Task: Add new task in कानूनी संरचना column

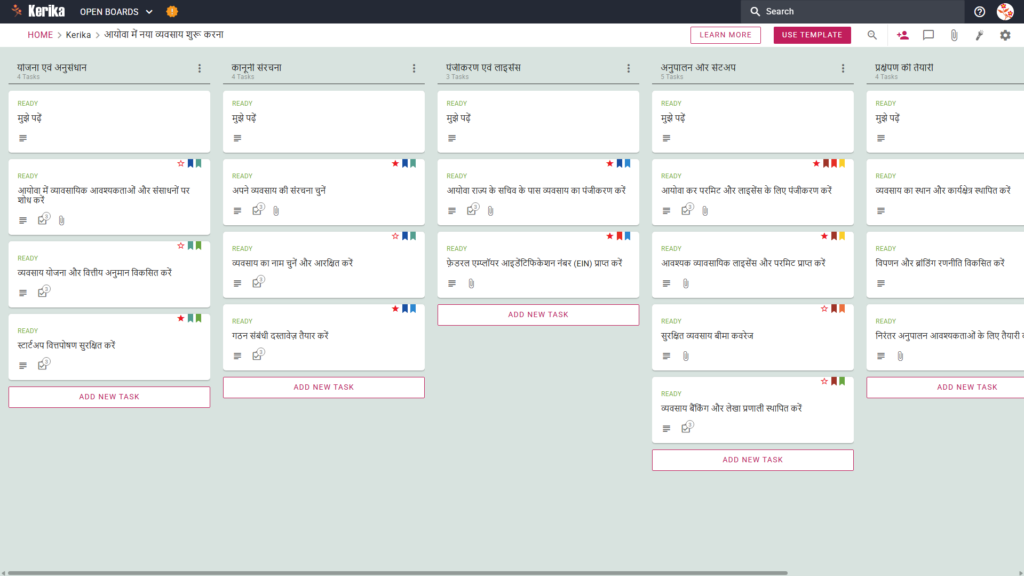Action: (x=324, y=387)
